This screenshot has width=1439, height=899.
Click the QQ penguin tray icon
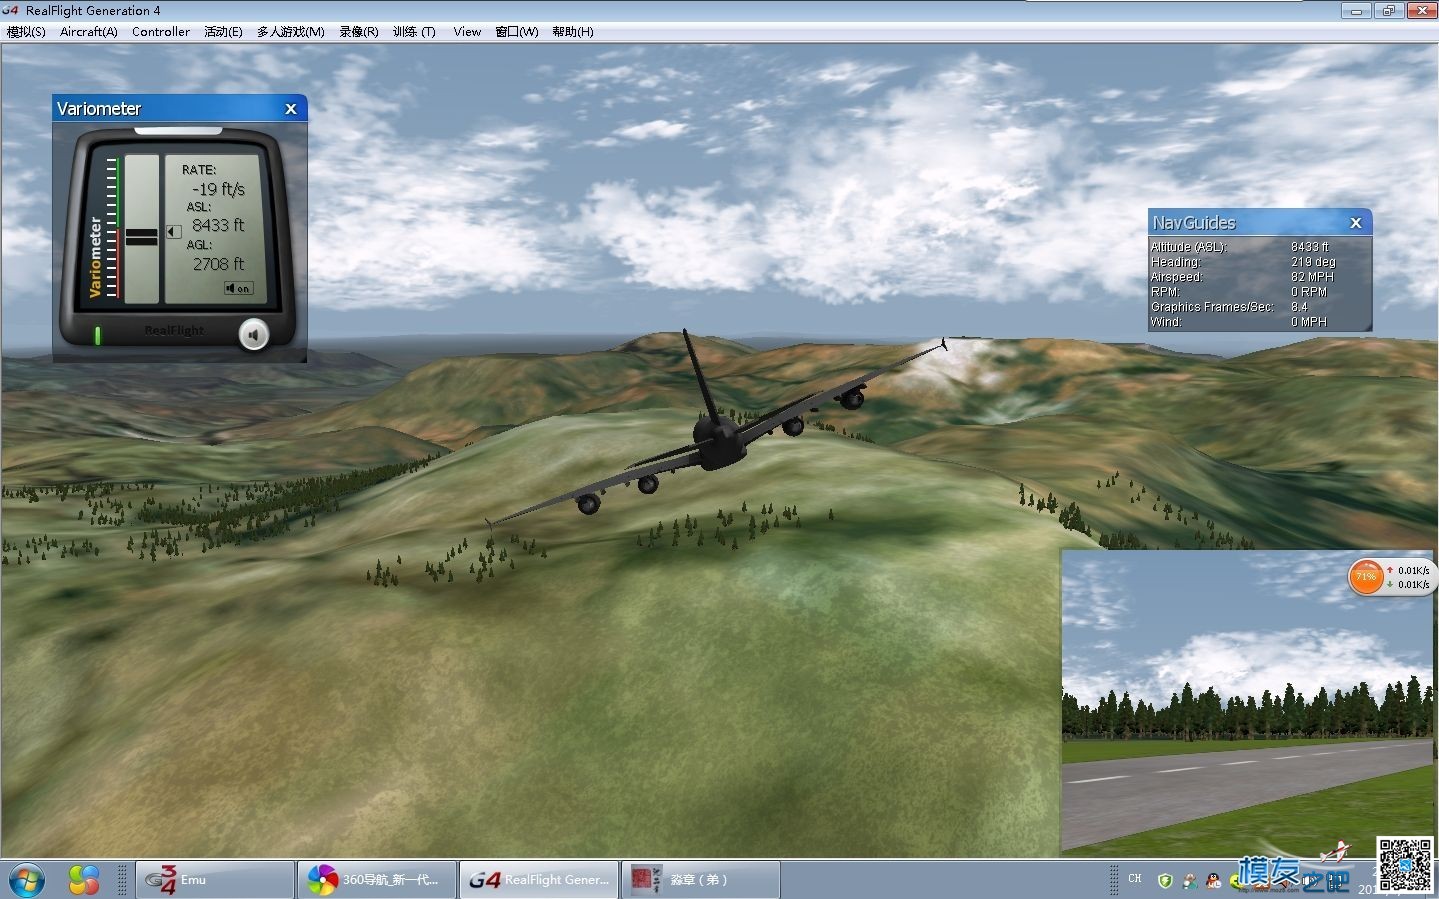click(x=1213, y=881)
